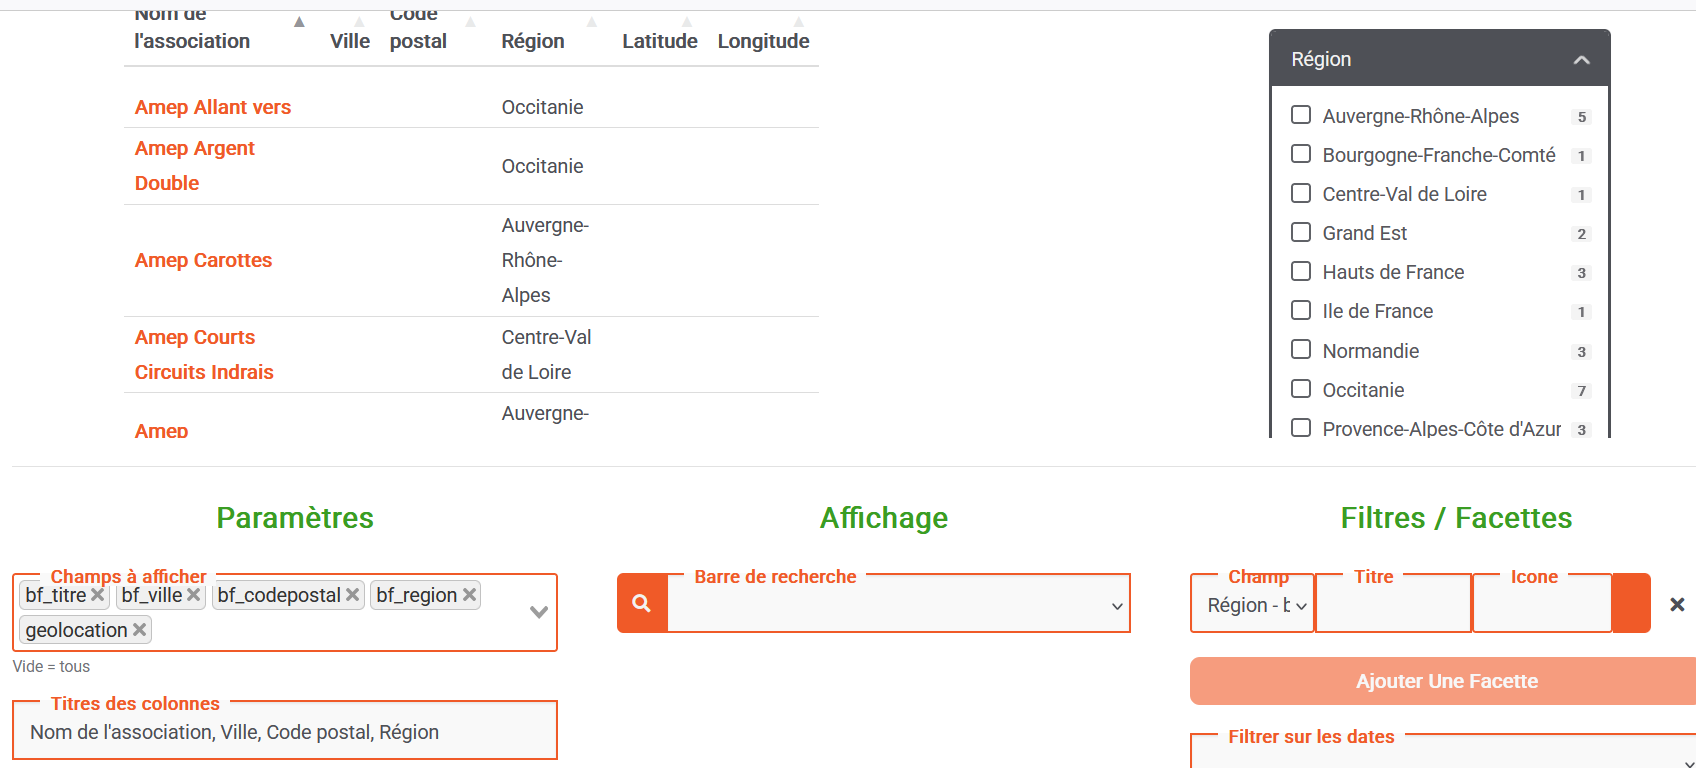This screenshot has height=768, width=1696.
Task: Remove the bf_ville tag
Action: point(194,595)
